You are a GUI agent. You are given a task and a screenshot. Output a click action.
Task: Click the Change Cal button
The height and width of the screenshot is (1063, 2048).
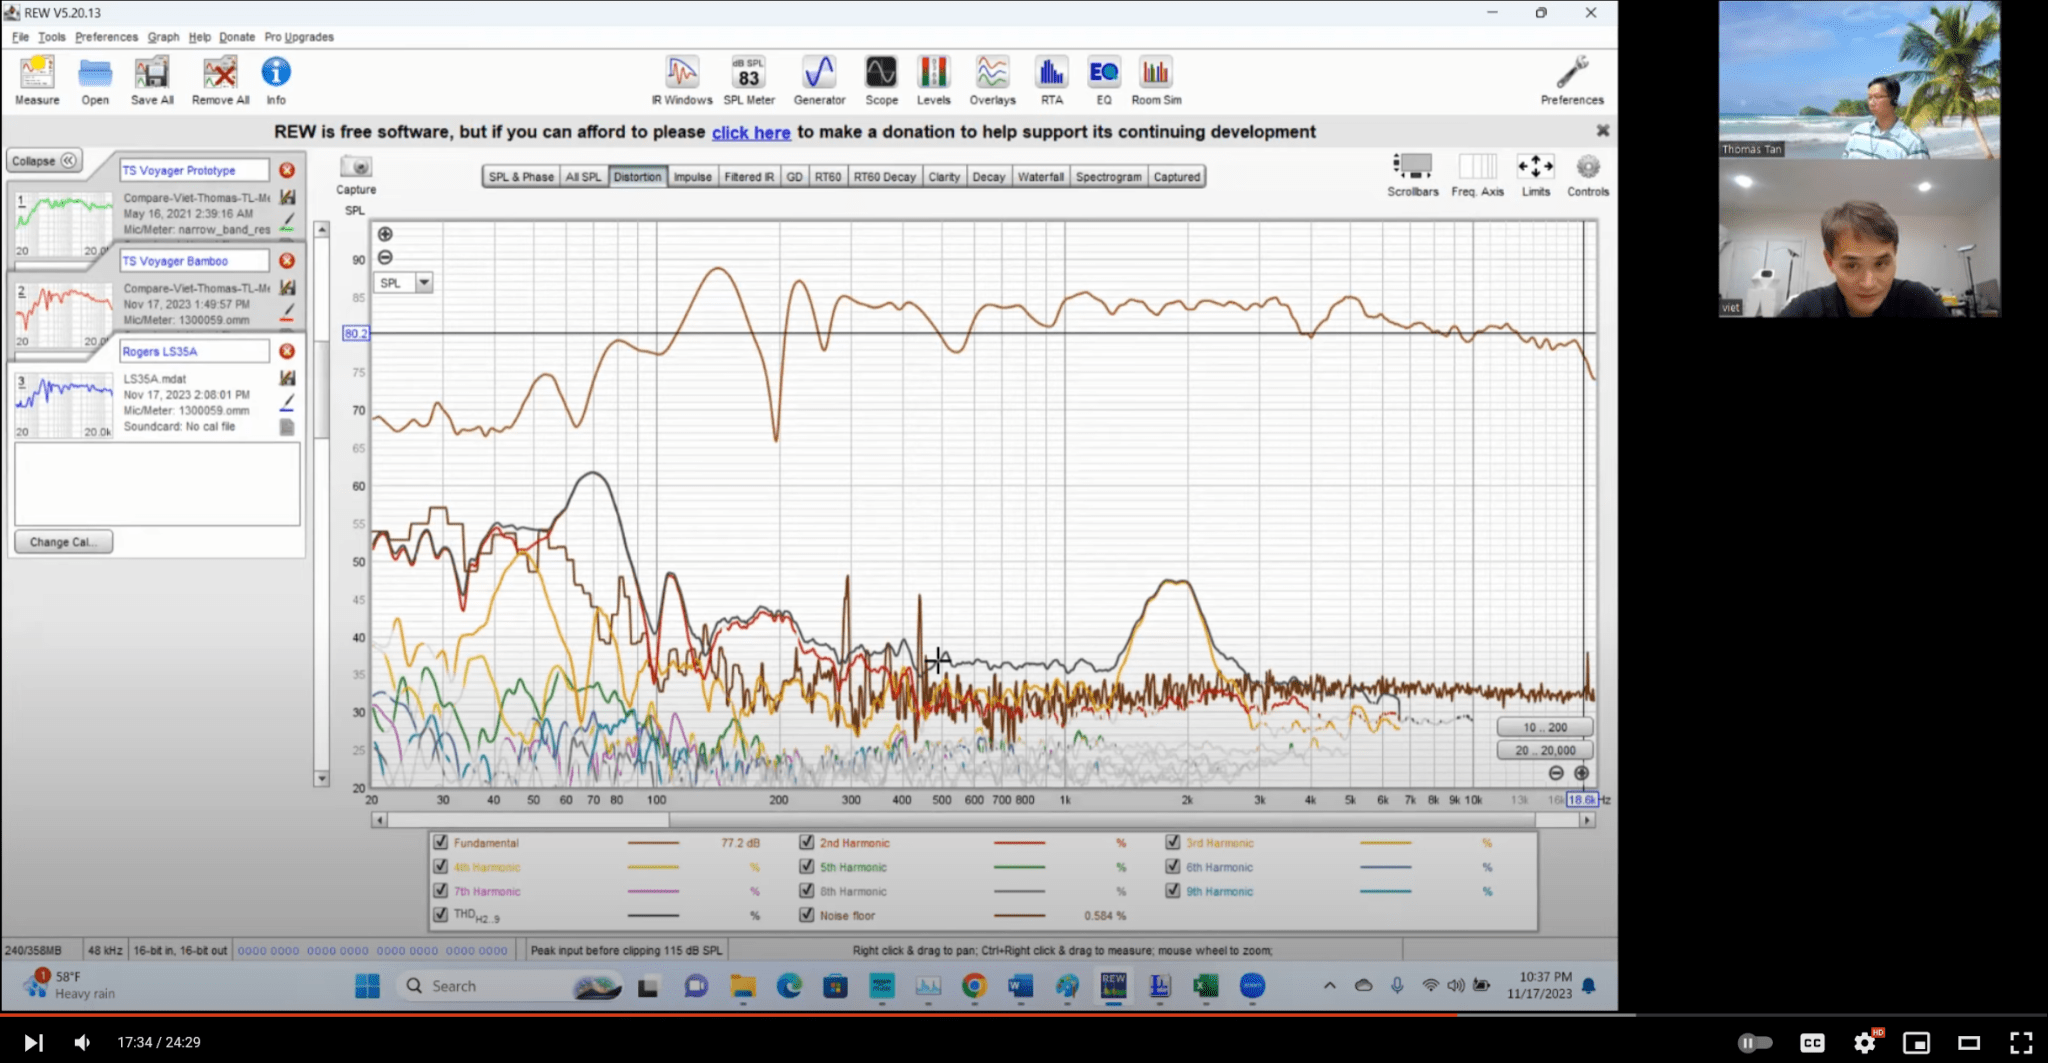click(63, 542)
